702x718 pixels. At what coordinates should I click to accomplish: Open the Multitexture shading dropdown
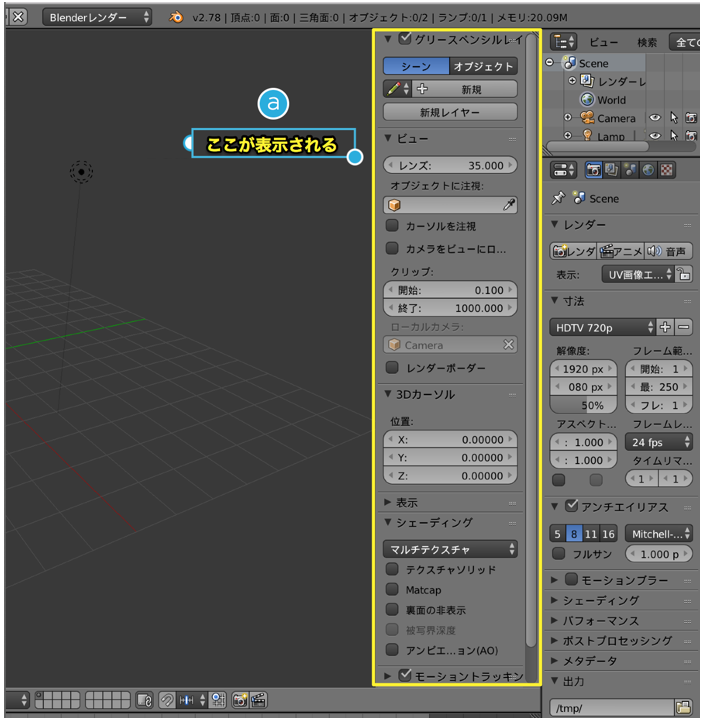click(x=450, y=549)
